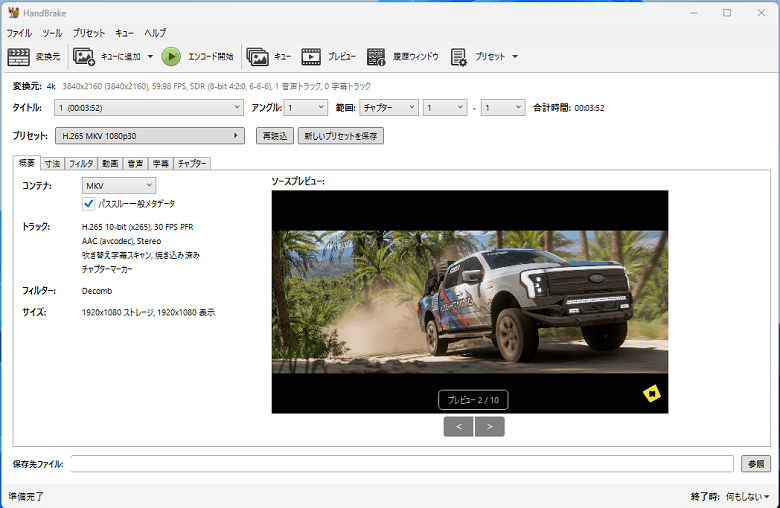Open the キュー menu in the menu bar
Image resolution: width=780 pixels, height=508 pixels.
click(124, 33)
